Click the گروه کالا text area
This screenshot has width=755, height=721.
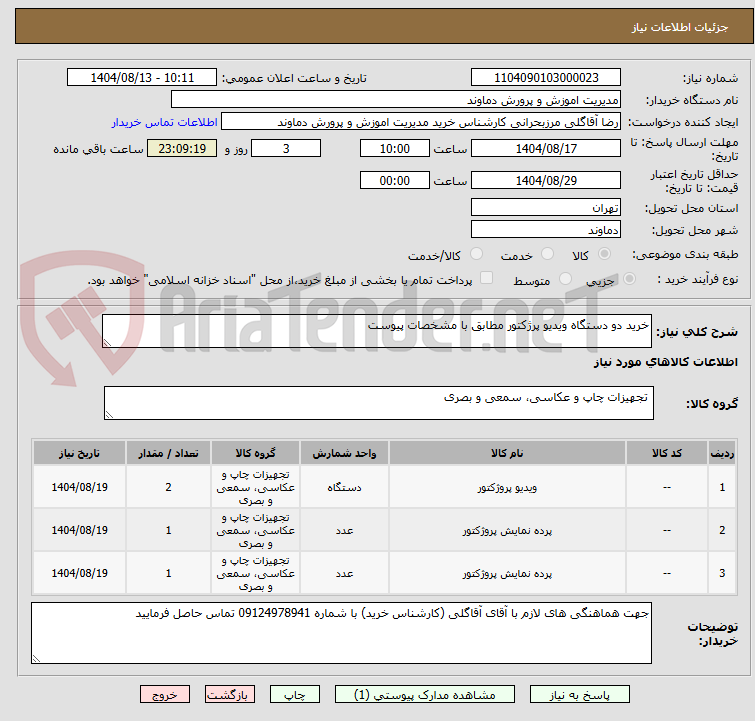378,403
